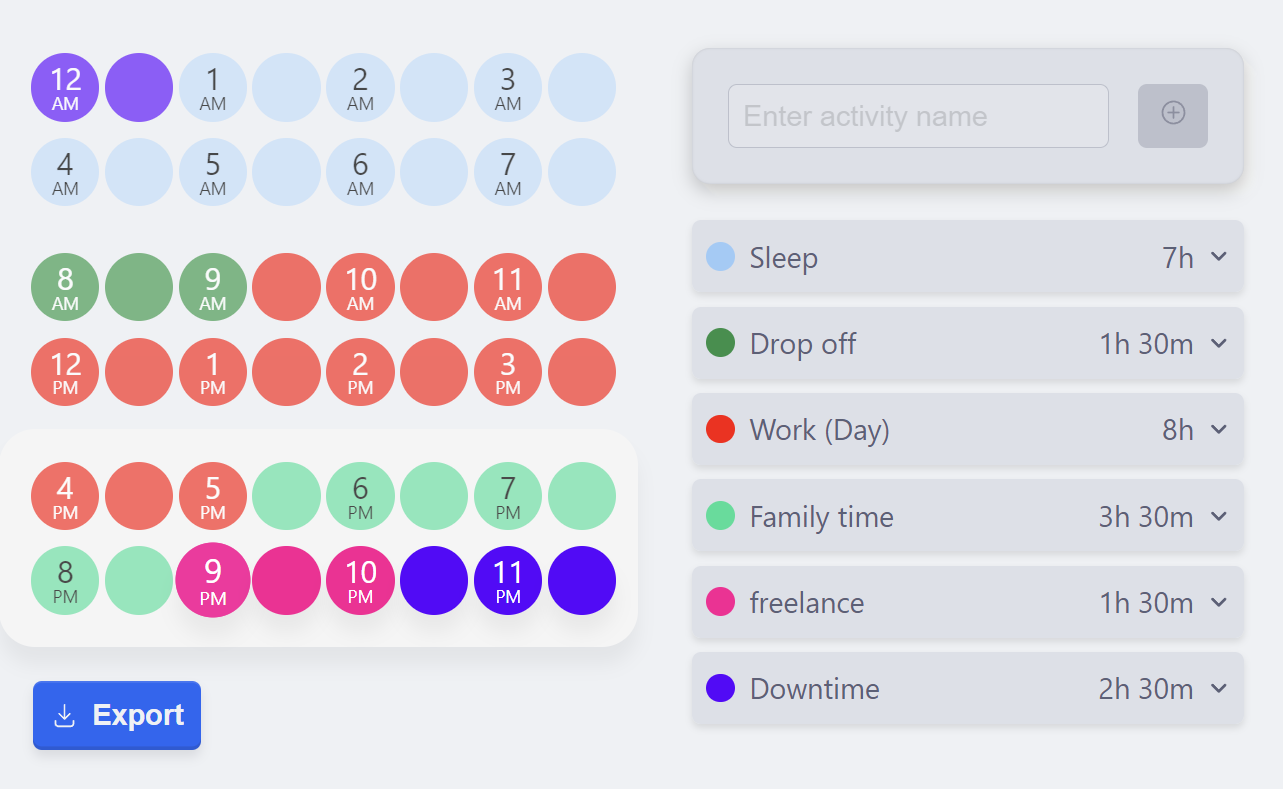
Task: Expand the Sleep activity chevron
Action: (x=1218, y=257)
